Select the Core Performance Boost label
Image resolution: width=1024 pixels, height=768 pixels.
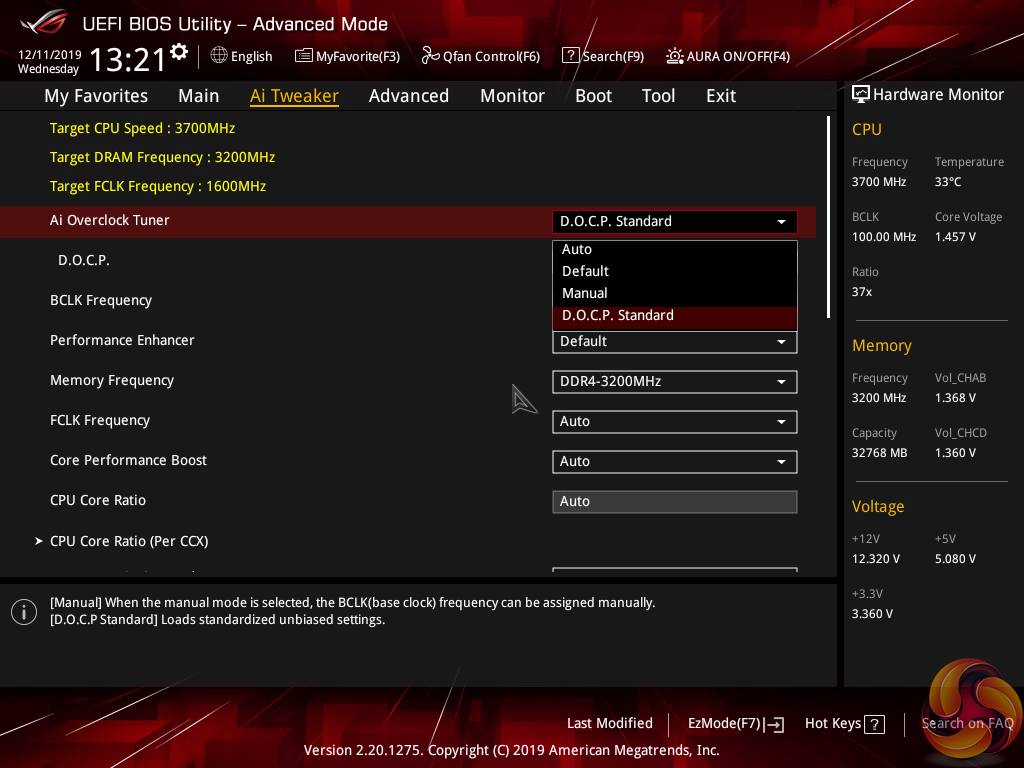[x=129, y=460]
